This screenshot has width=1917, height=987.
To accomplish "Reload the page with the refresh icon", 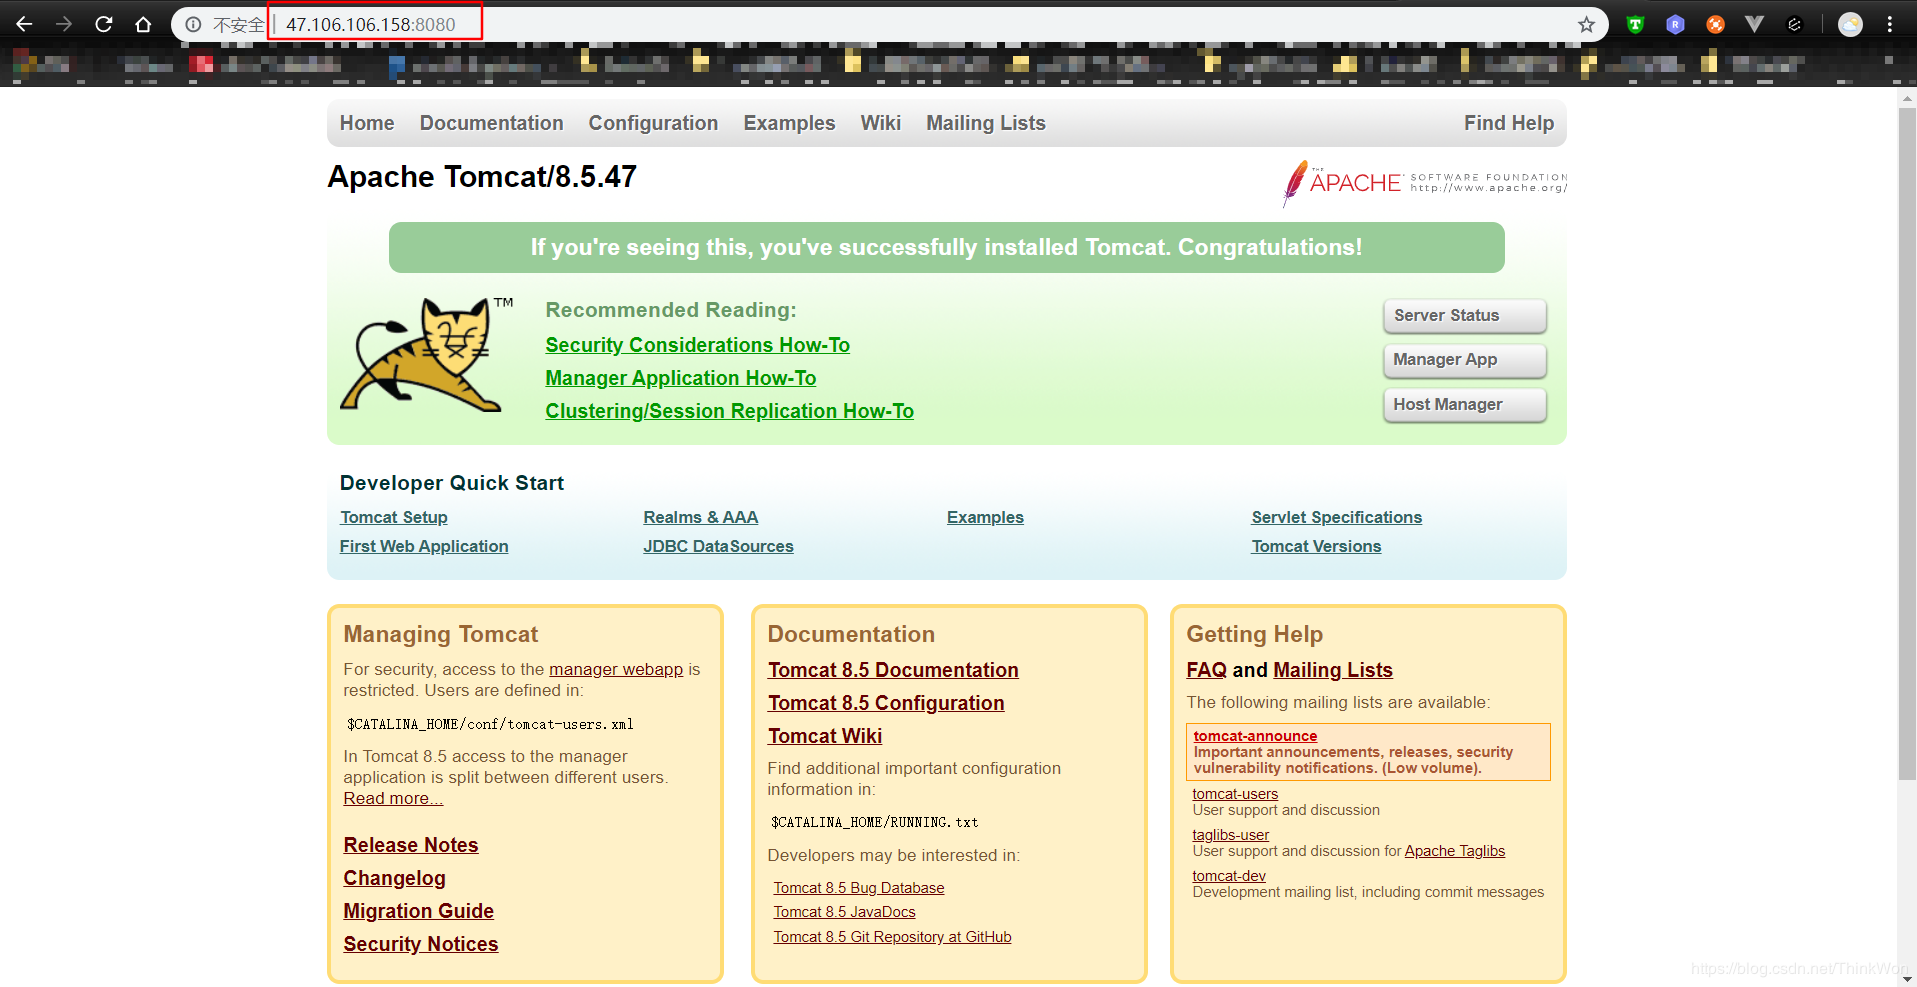I will tap(104, 24).
